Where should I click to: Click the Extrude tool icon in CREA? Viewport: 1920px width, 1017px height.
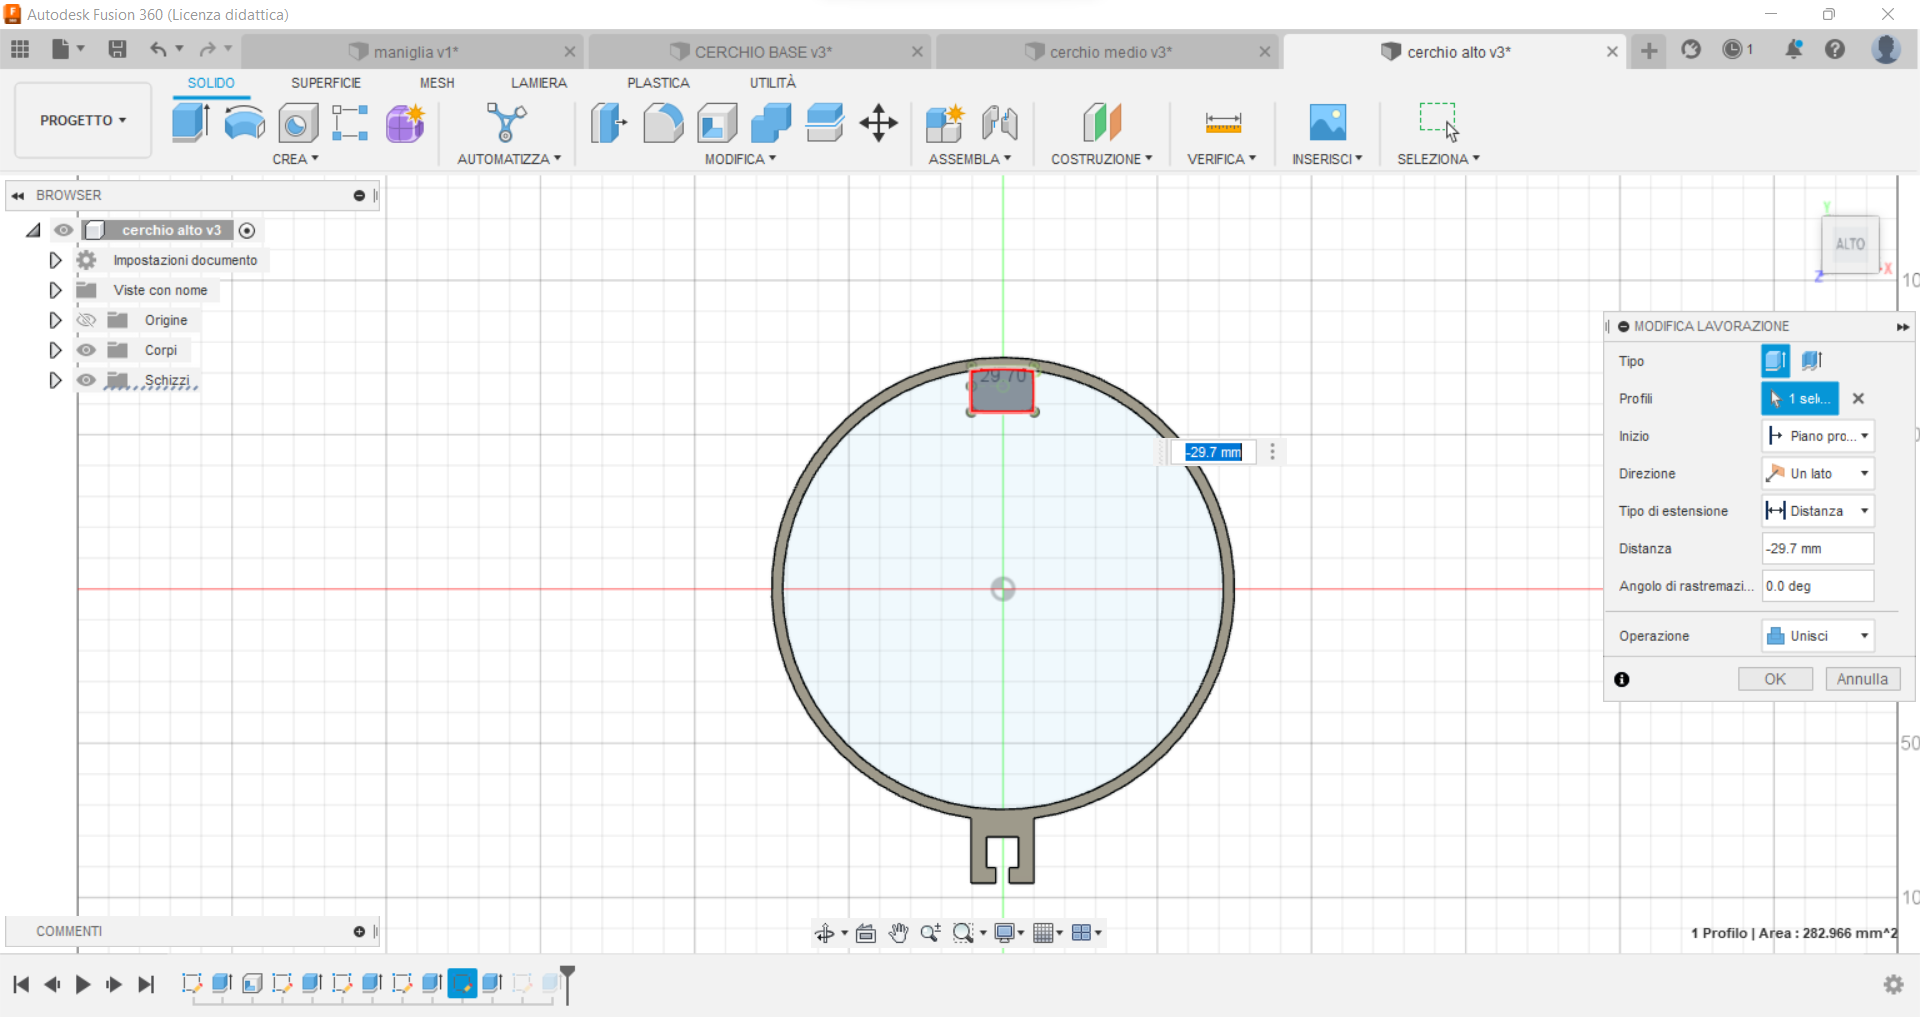(190, 123)
